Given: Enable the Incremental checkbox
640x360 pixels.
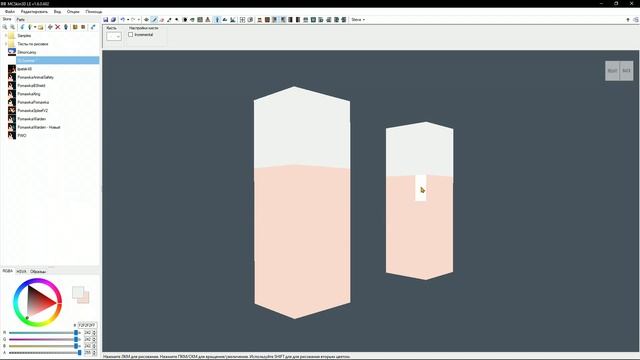Looking at the screenshot, I should [x=131, y=35].
